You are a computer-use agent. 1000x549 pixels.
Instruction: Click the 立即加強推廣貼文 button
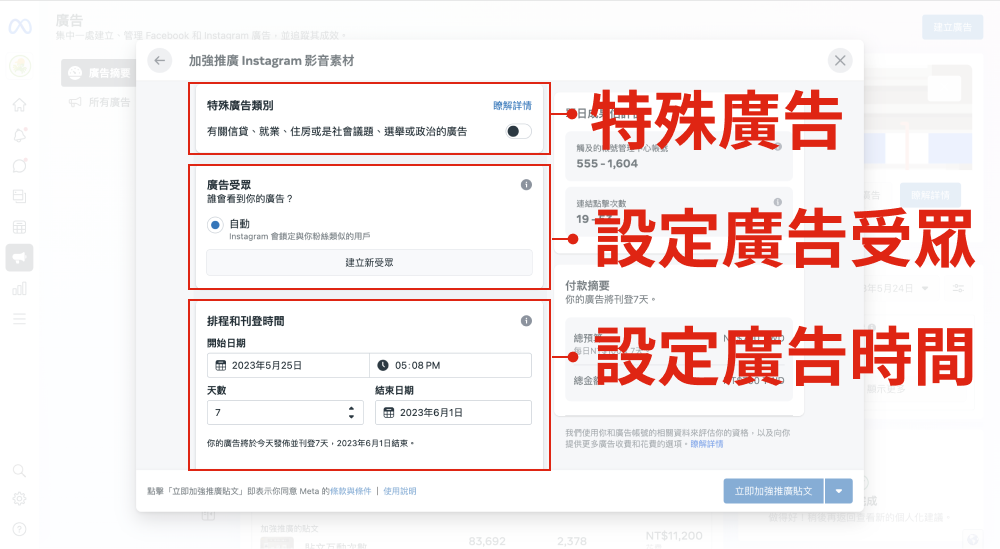tap(773, 491)
